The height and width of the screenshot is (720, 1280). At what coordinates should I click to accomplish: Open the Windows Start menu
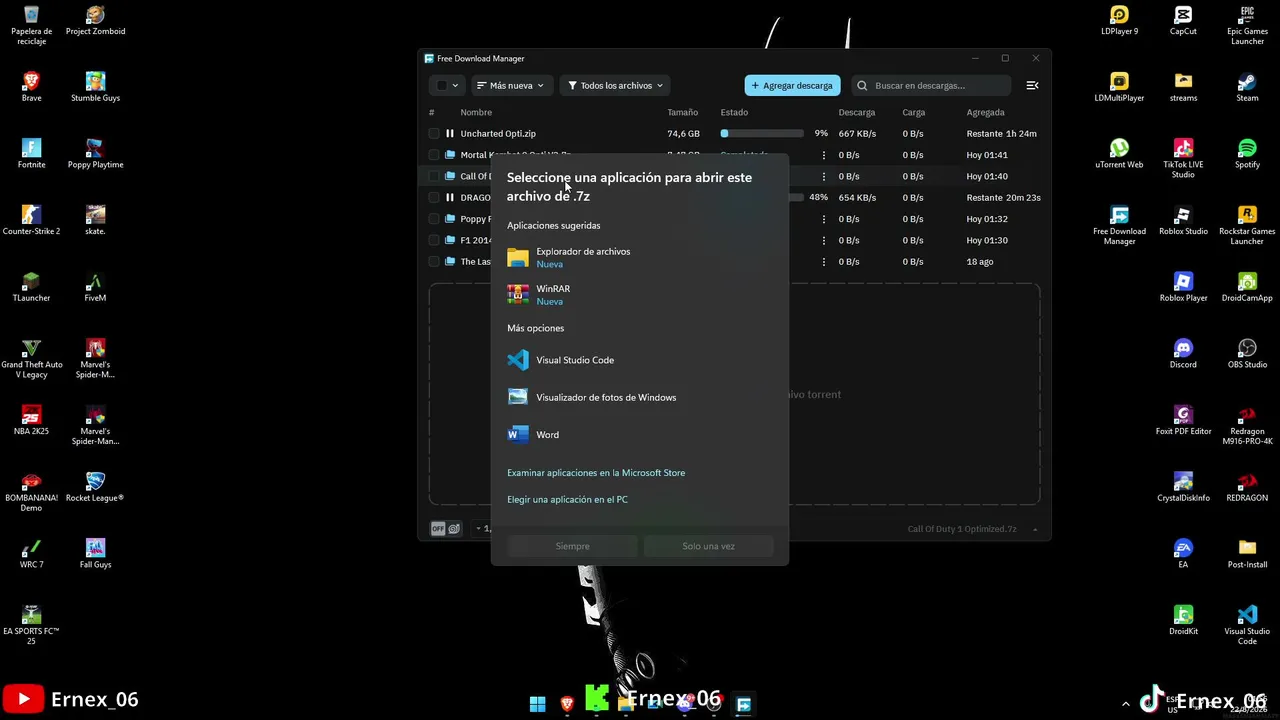[x=538, y=704]
